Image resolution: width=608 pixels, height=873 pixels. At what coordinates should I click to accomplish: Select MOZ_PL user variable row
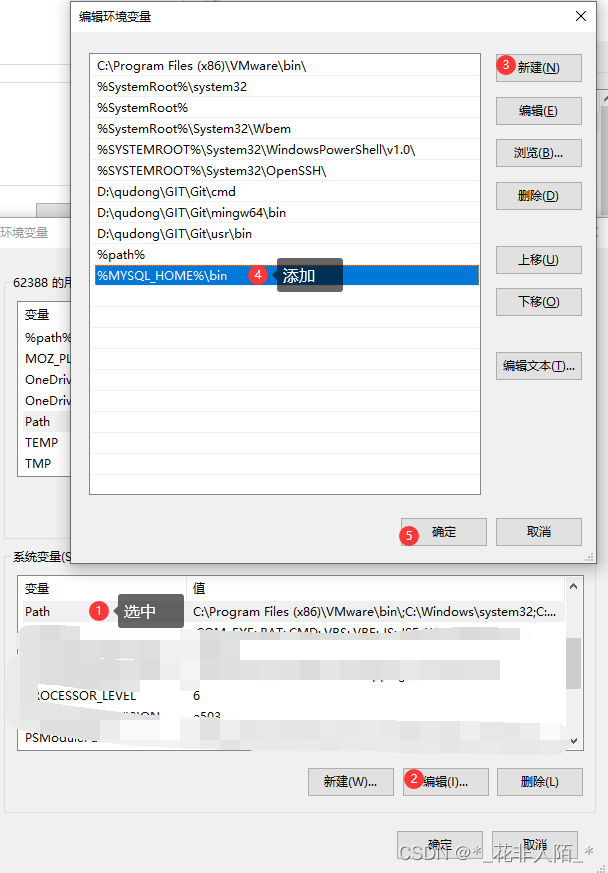(x=45, y=359)
